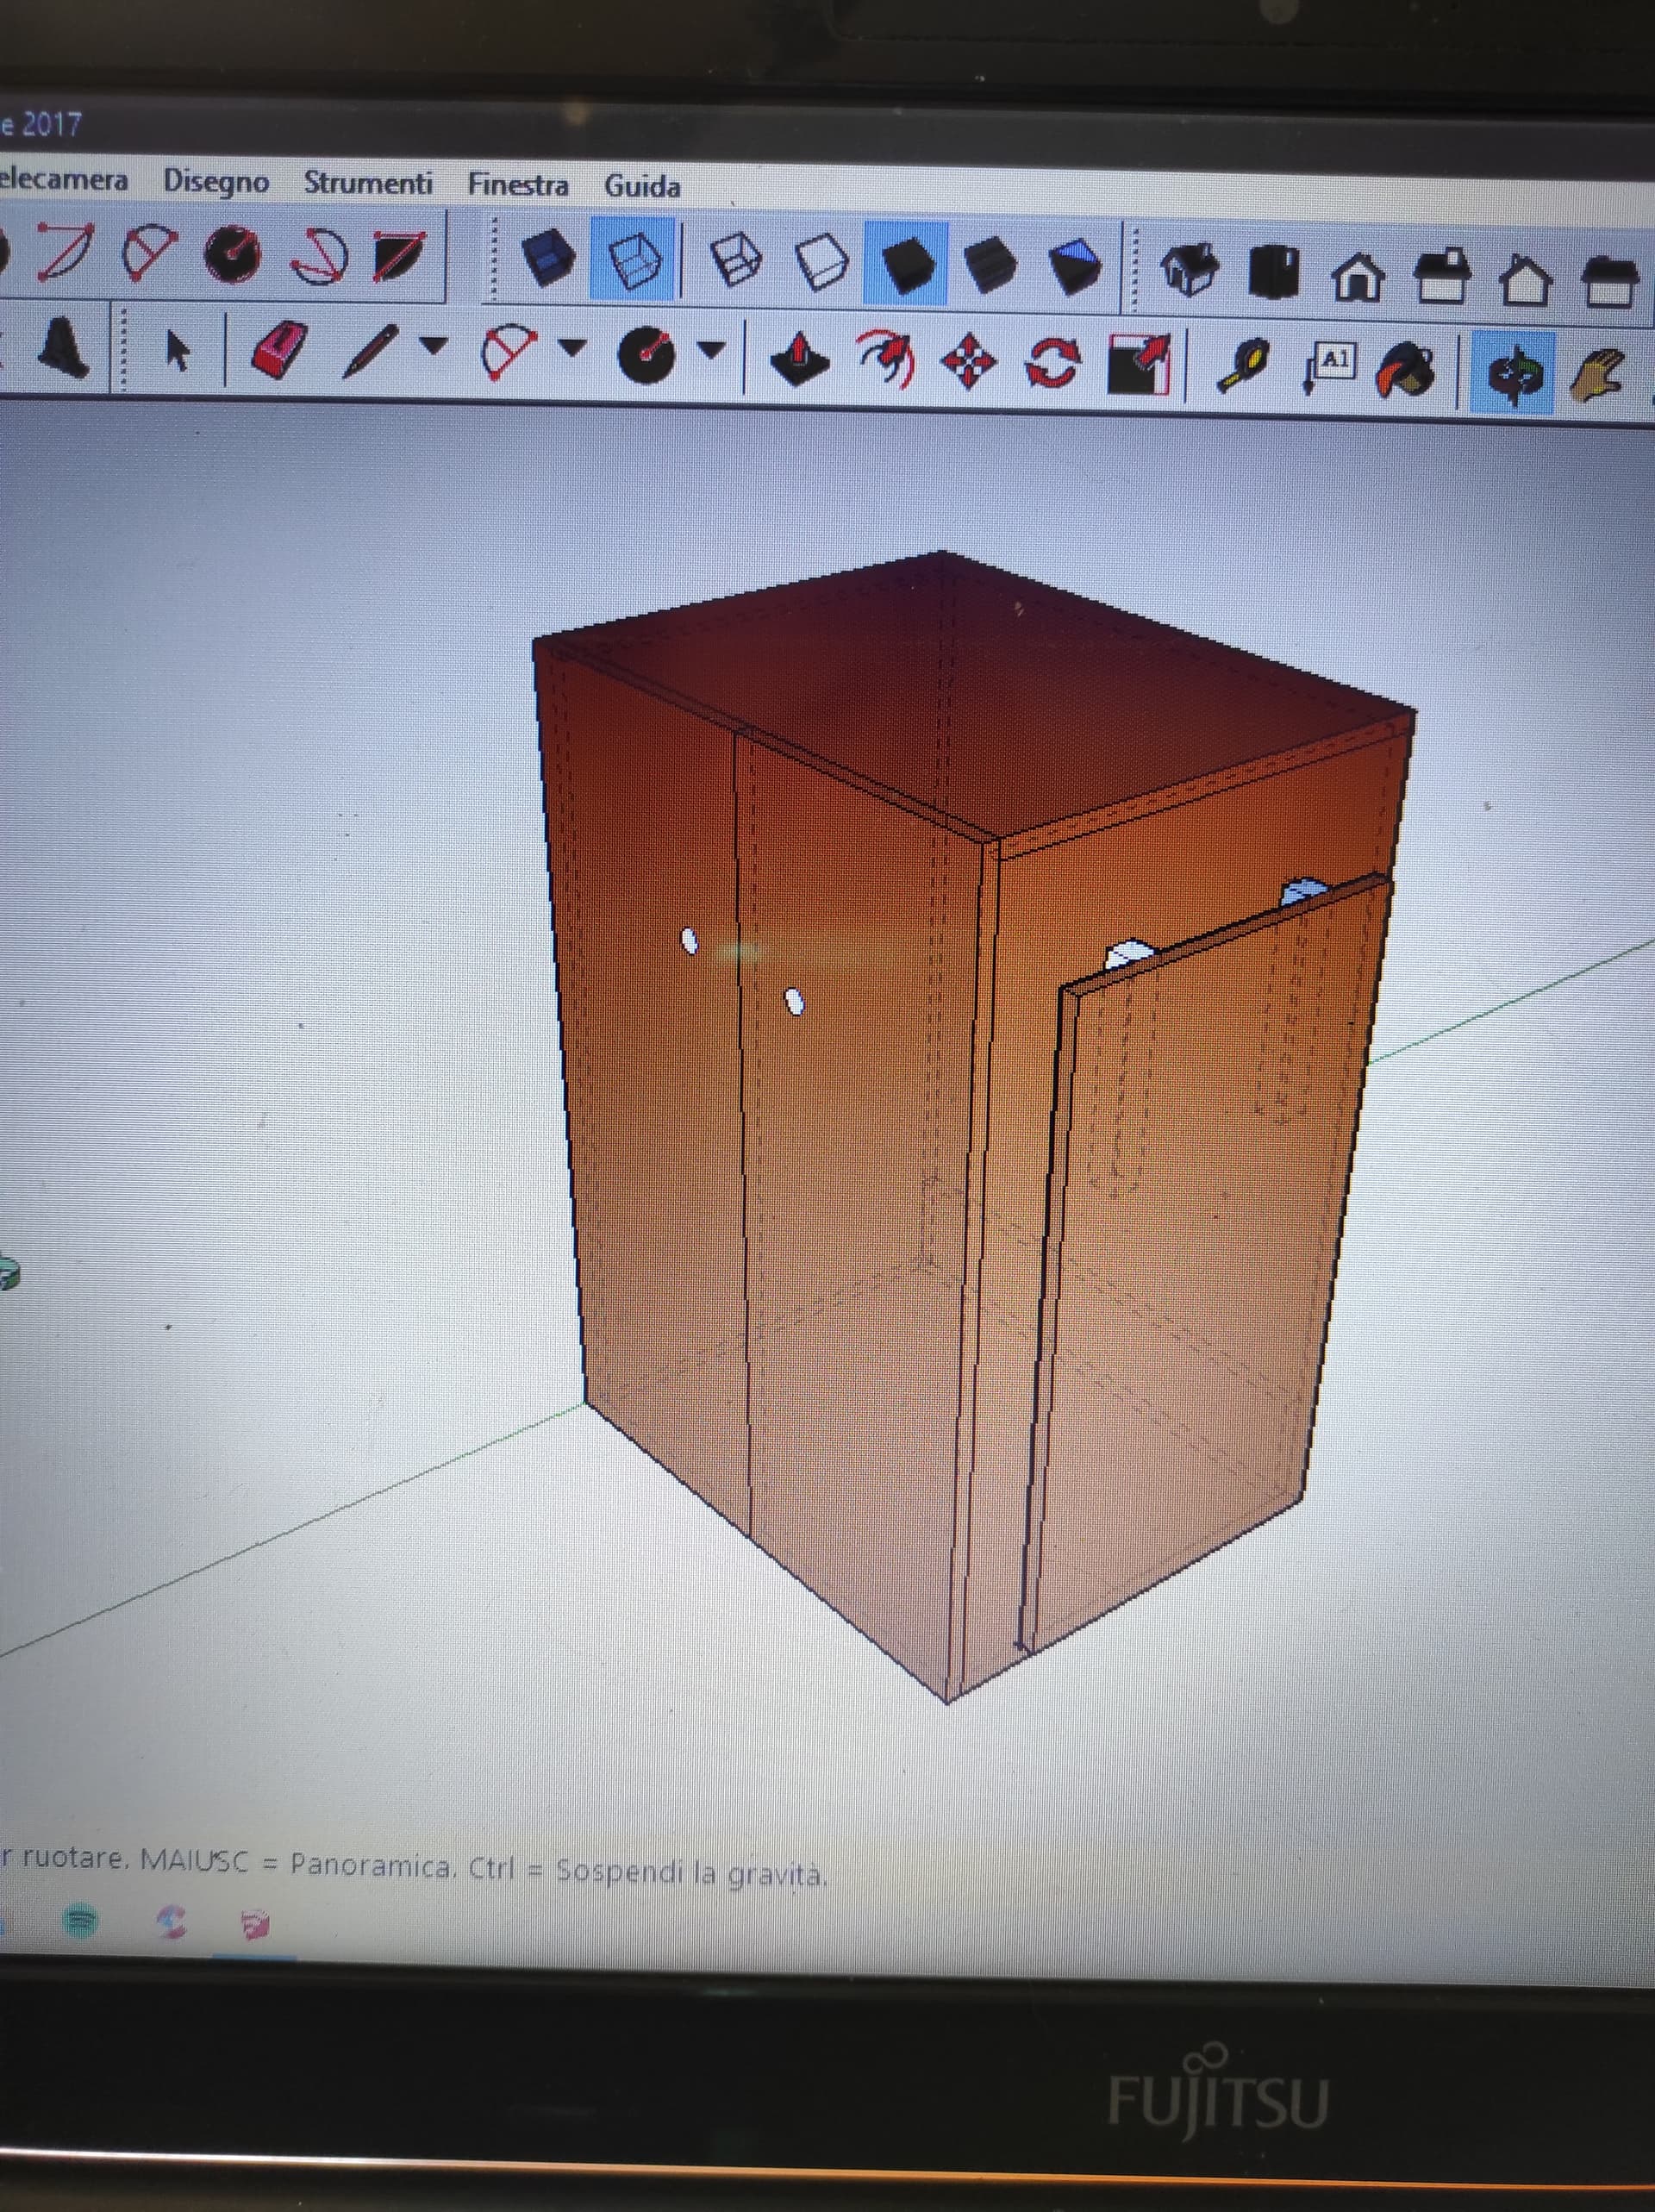Activate the Offset tool

886,360
